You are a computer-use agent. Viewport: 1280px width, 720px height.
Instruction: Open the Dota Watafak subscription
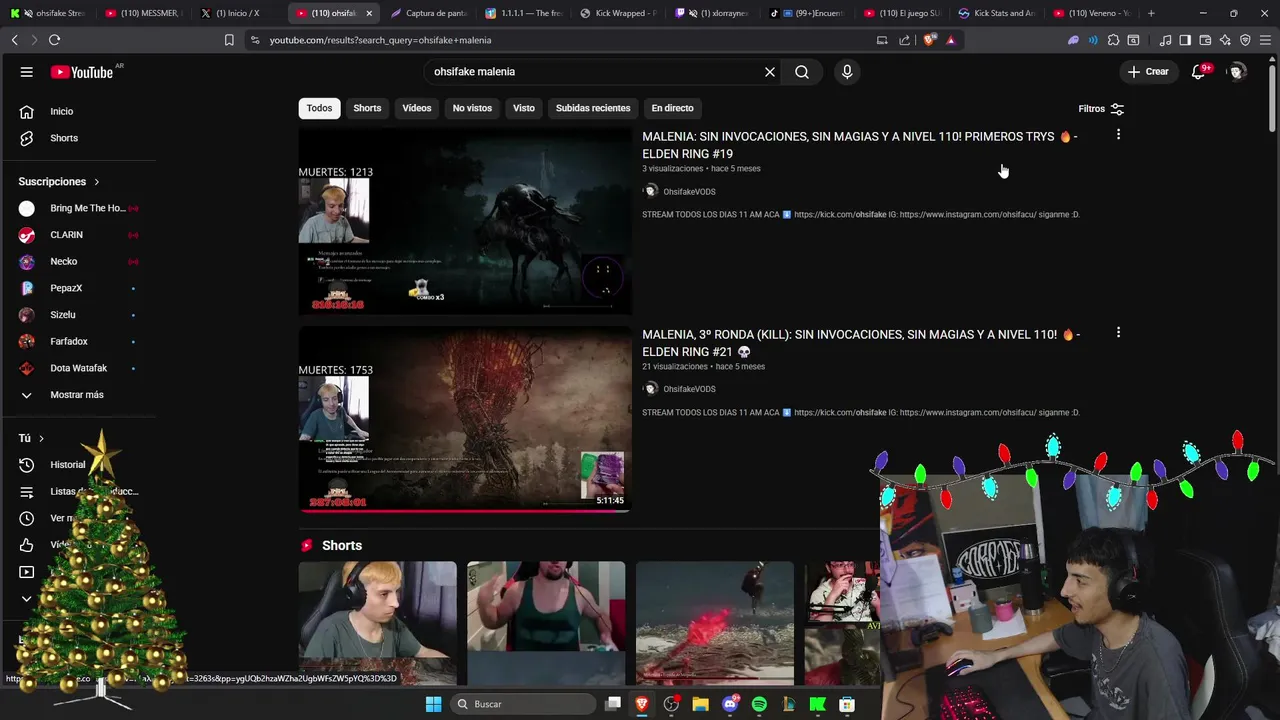pyautogui.click(x=78, y=368)
